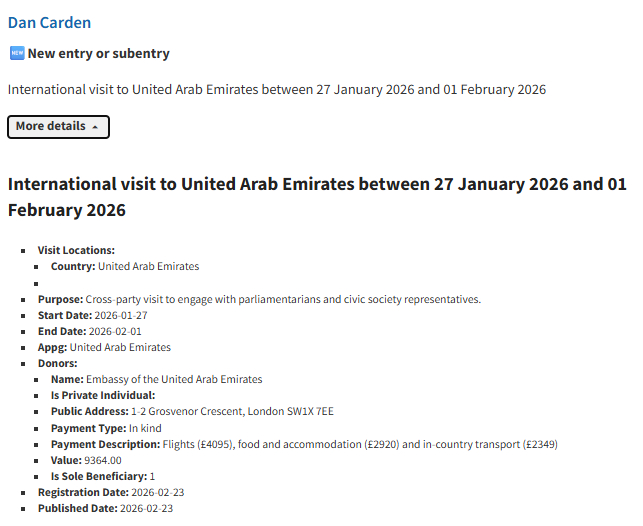
Task: Click the Is Private Individual field
Action: 103,396
